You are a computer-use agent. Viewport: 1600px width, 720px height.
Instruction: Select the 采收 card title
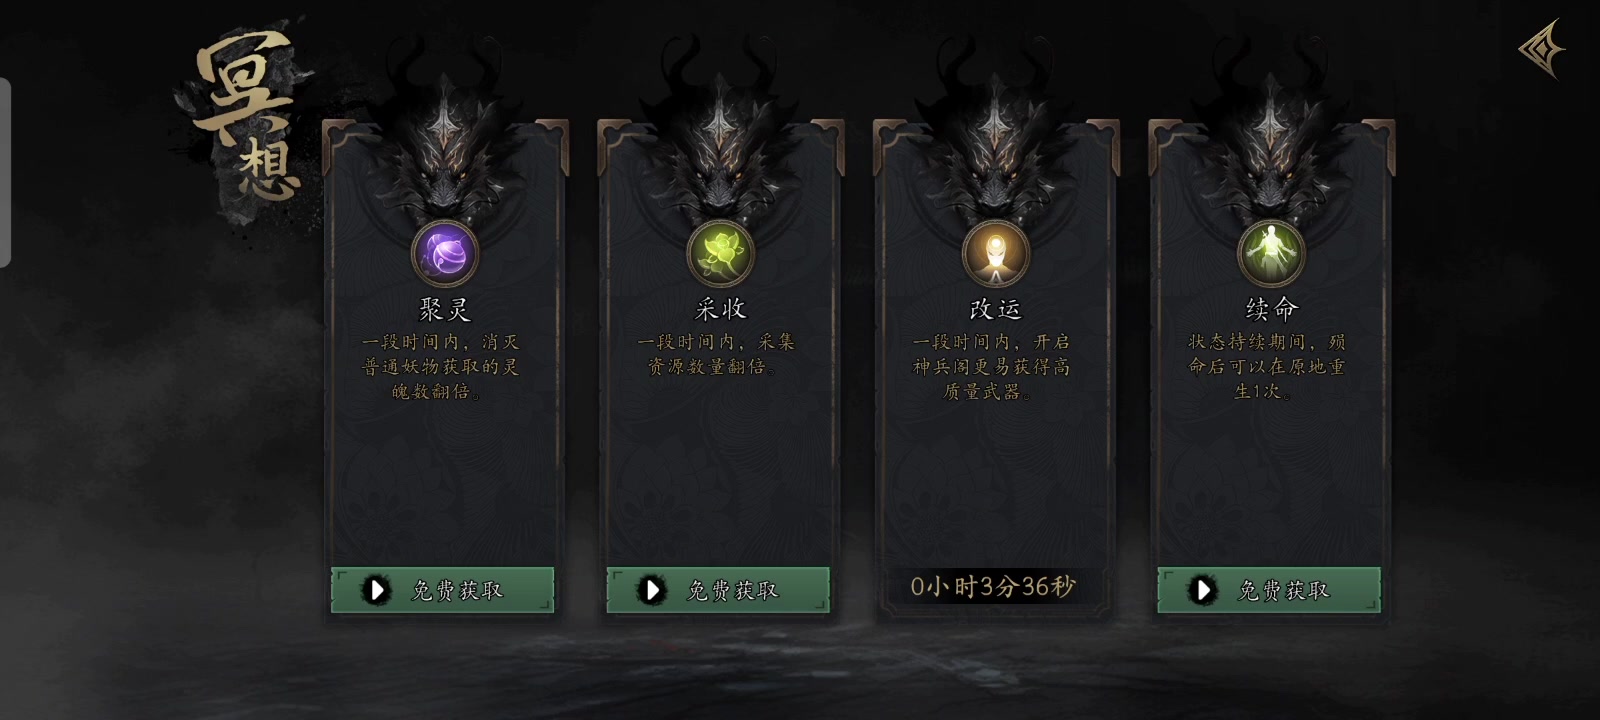pyautogui.click(x=720, y=309)
